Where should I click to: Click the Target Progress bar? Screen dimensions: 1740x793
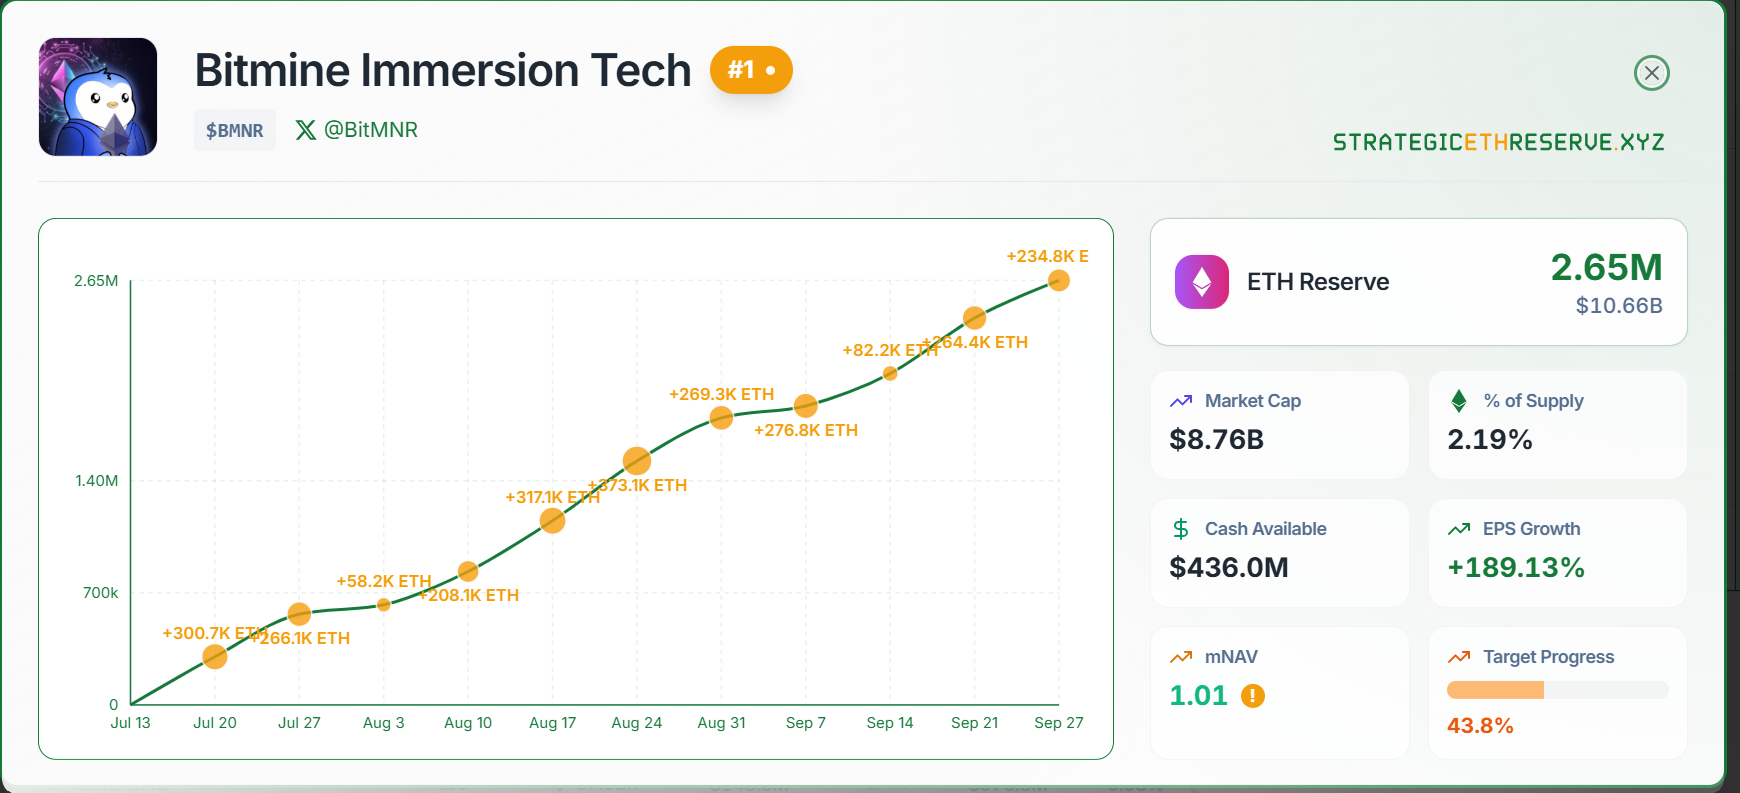(x=1557, y=690)
